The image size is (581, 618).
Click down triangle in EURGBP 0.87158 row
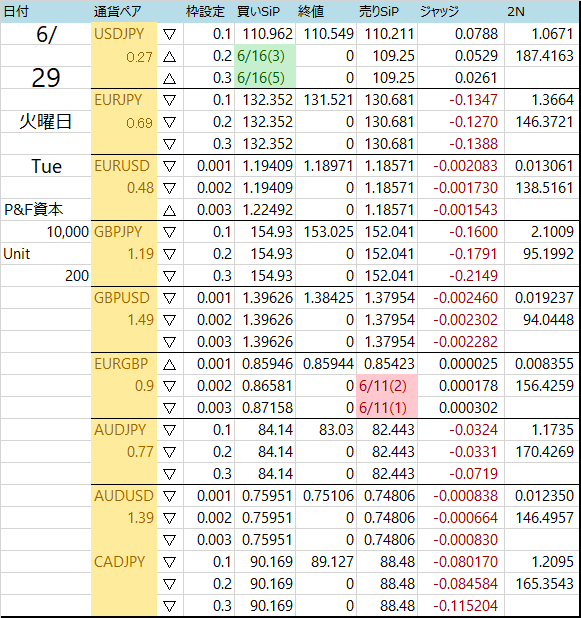[169, 409]
